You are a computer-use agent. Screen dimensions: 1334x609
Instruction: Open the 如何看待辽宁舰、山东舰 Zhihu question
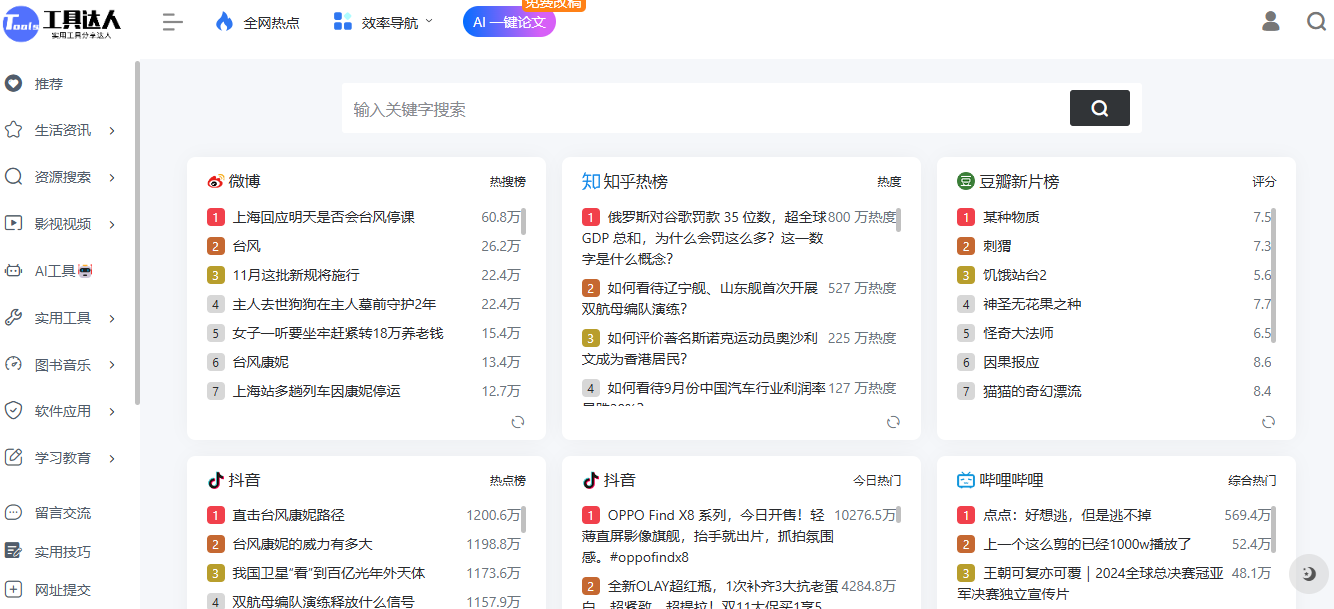point(700,298)
